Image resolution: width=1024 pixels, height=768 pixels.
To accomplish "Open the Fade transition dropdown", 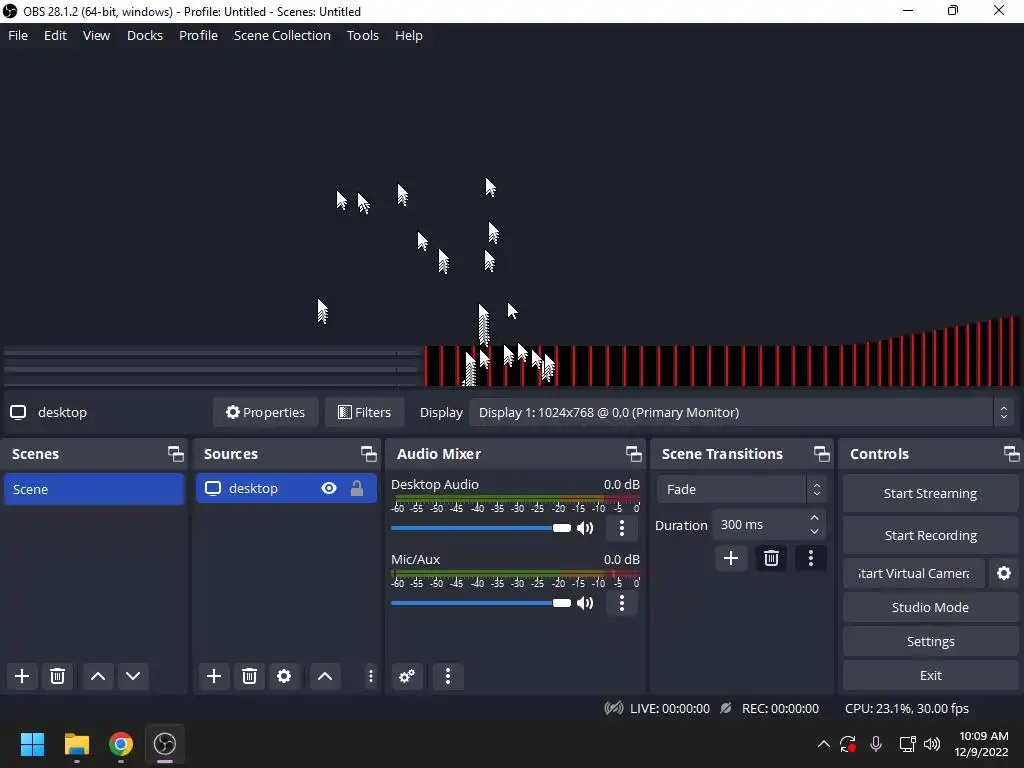I will 741,489.
